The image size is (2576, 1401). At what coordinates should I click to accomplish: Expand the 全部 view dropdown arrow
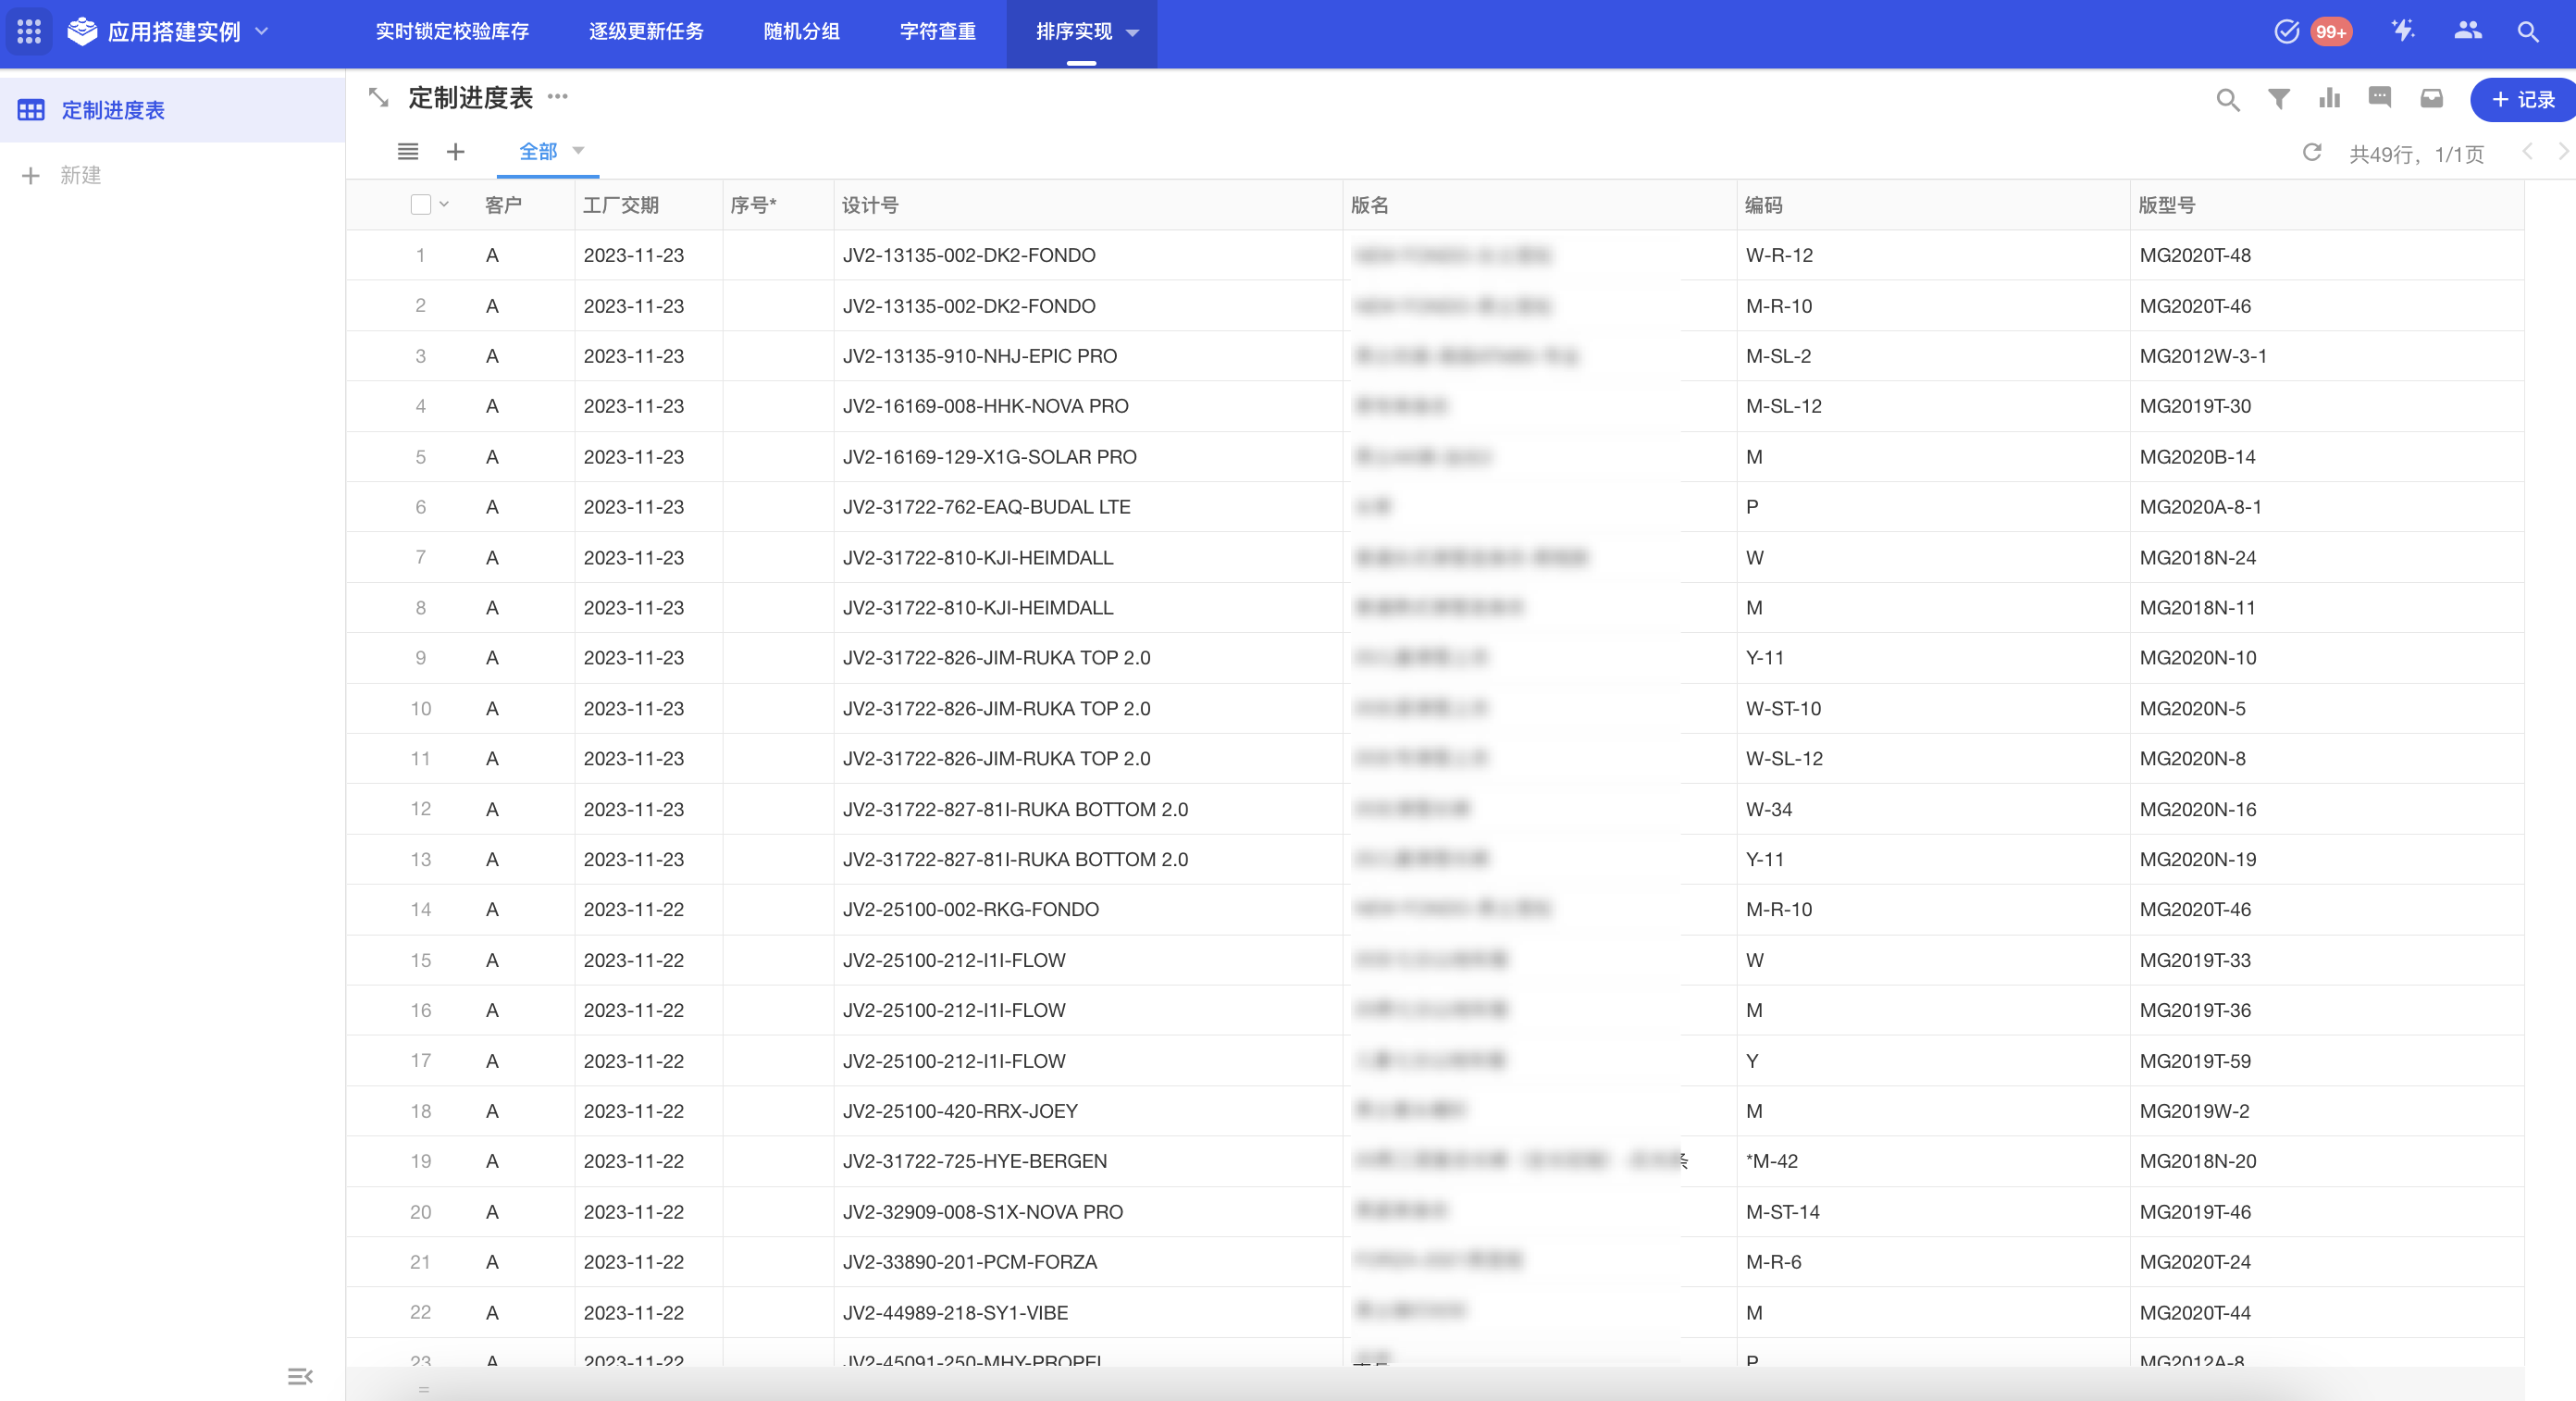tap(578, 151)
